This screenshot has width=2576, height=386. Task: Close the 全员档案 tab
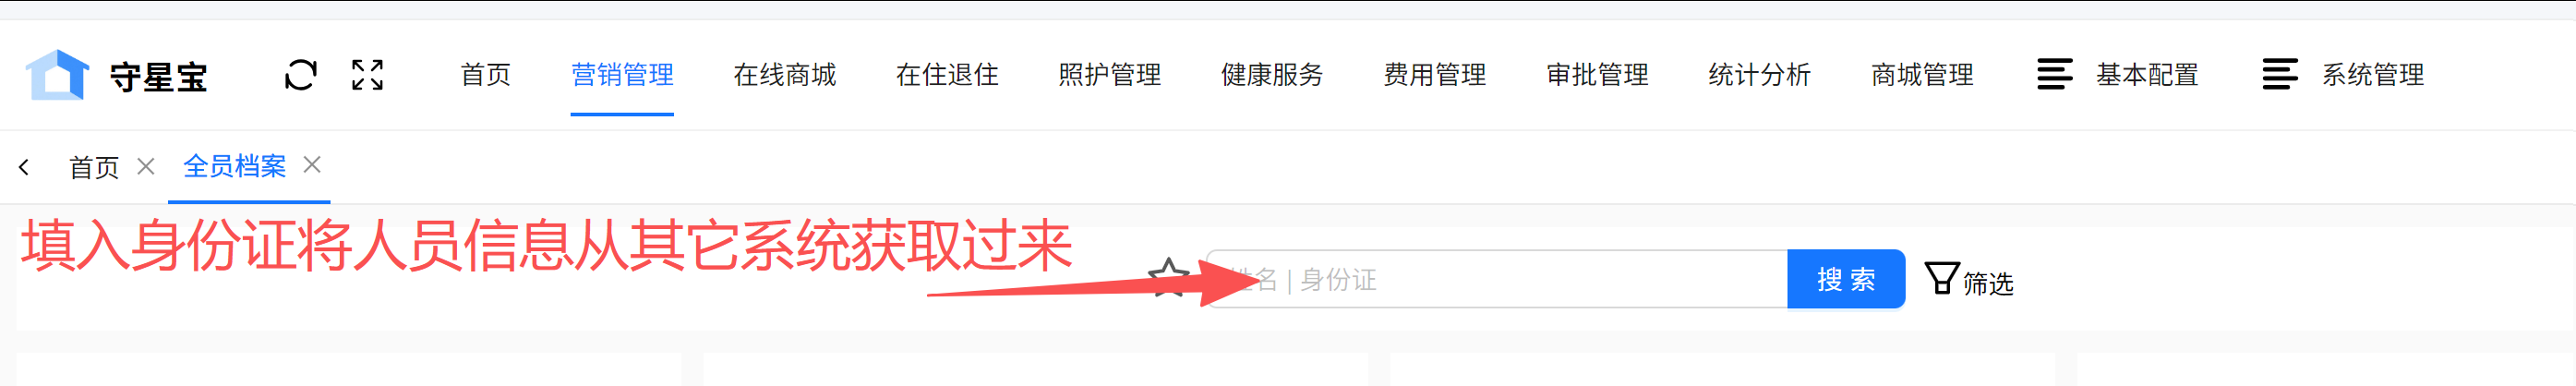[312, 164]
